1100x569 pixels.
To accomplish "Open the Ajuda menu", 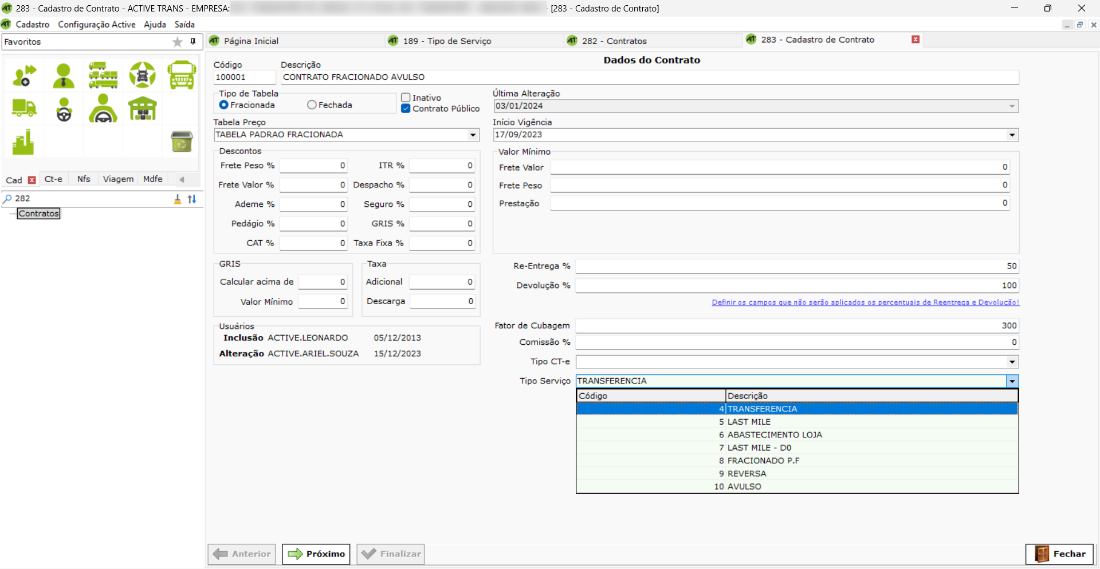I will 155,24.
